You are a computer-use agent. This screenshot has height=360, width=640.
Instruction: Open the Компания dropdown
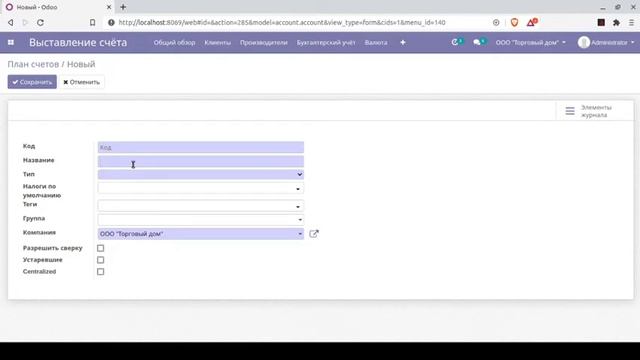[201, 234]
